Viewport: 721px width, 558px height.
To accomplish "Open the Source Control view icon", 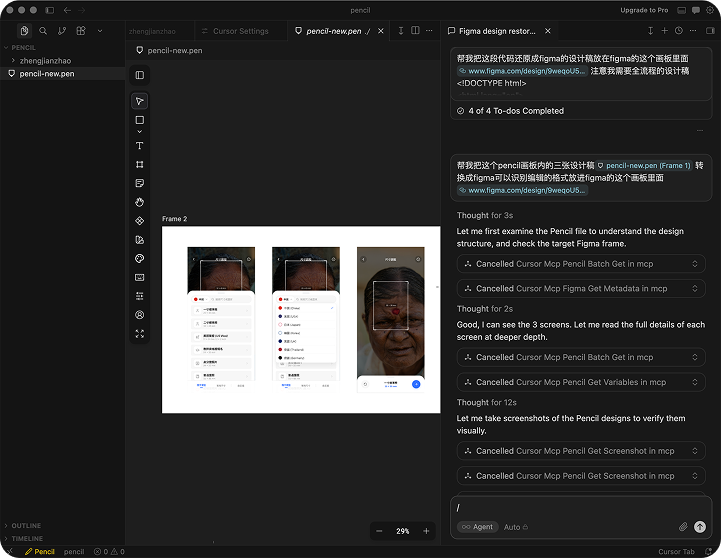I will tap(62, 31).
